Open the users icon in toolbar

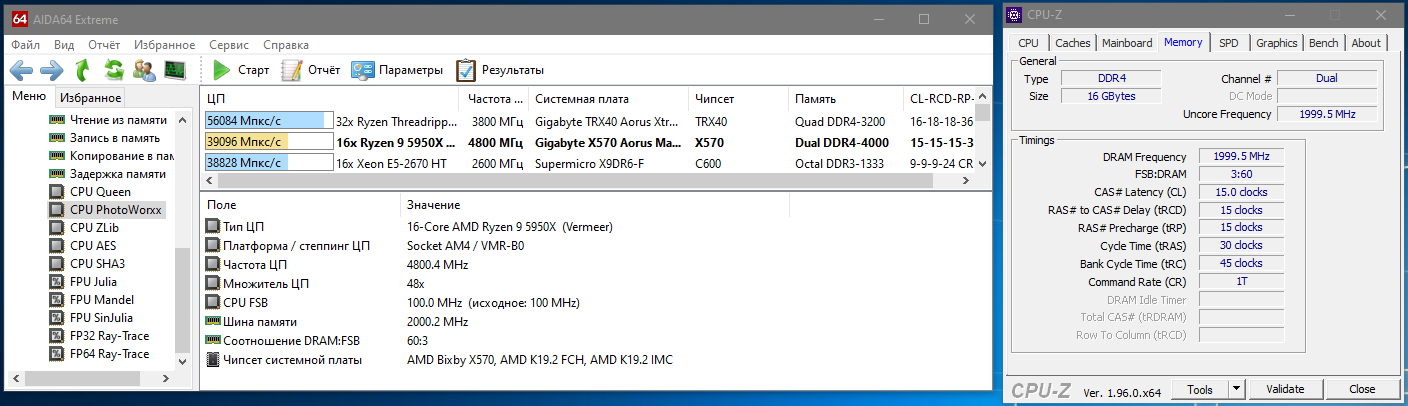point(144,70)
